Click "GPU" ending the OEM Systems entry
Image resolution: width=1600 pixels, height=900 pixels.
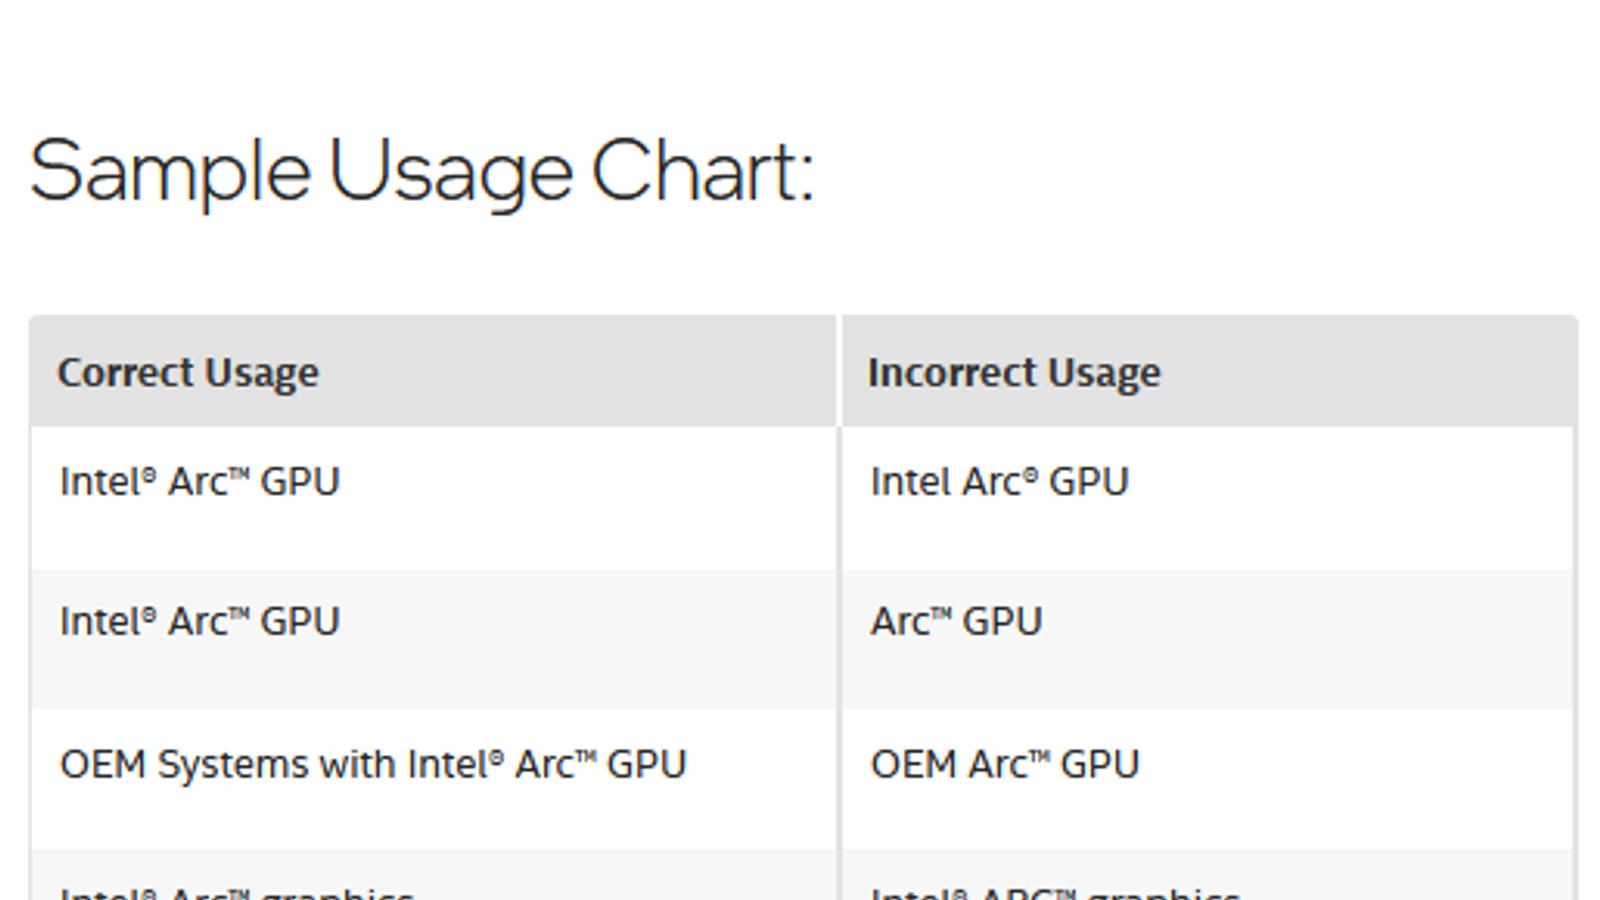[x=646, y=765]
